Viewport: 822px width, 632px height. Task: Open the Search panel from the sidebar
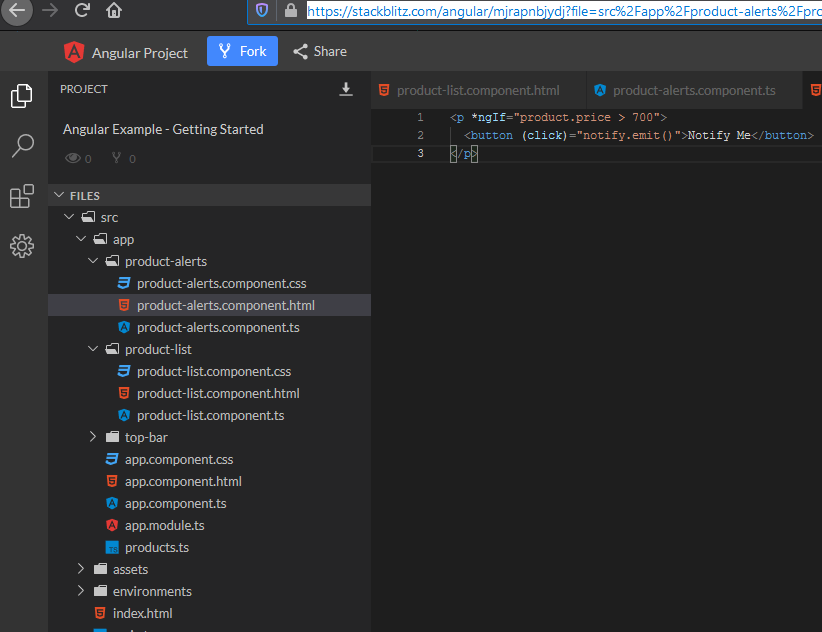(x=21, y=146)
